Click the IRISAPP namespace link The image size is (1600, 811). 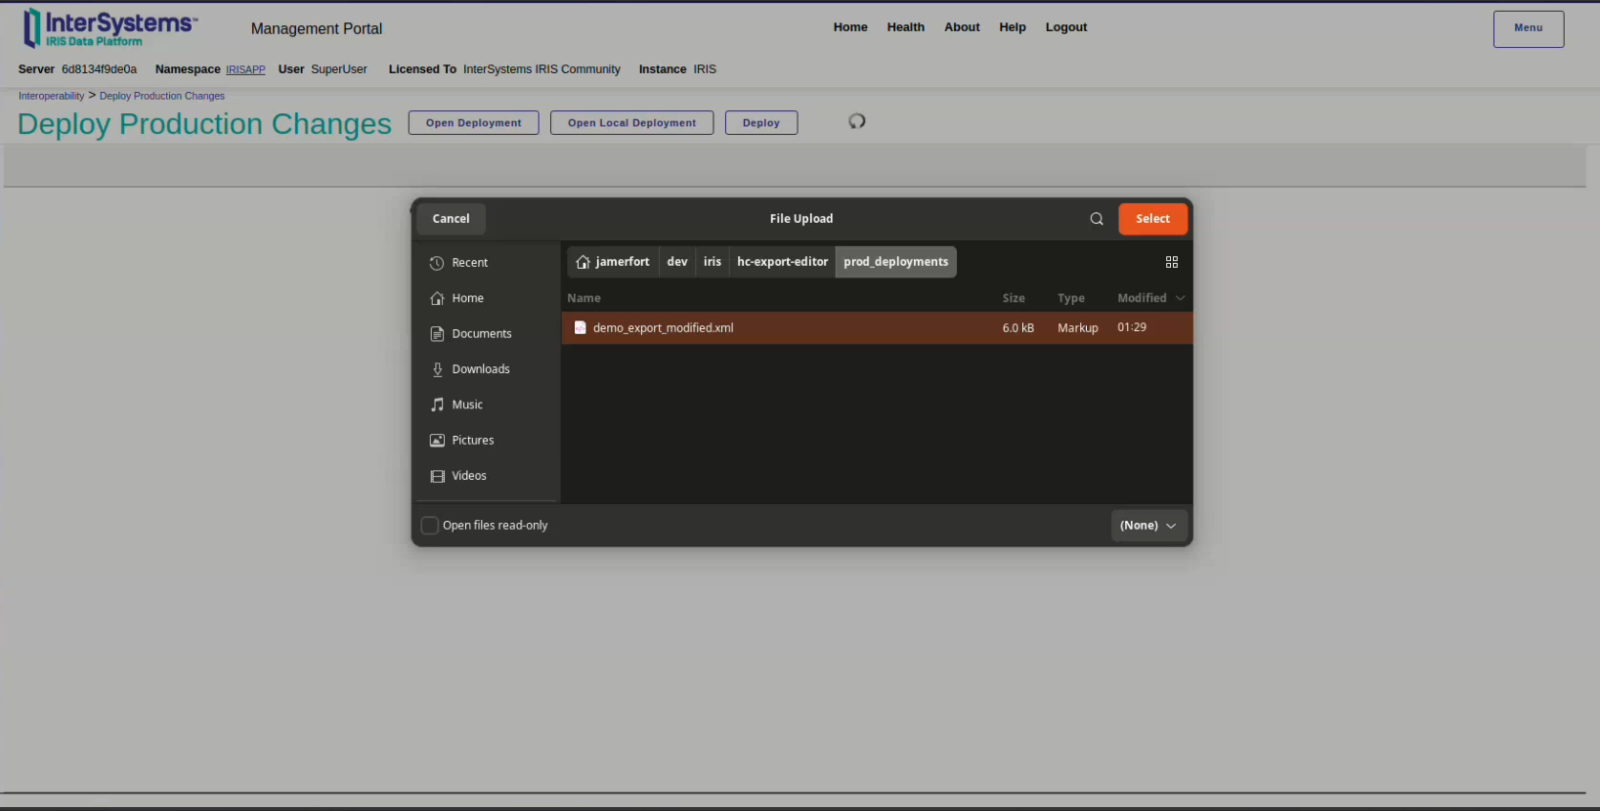[245, 70]
